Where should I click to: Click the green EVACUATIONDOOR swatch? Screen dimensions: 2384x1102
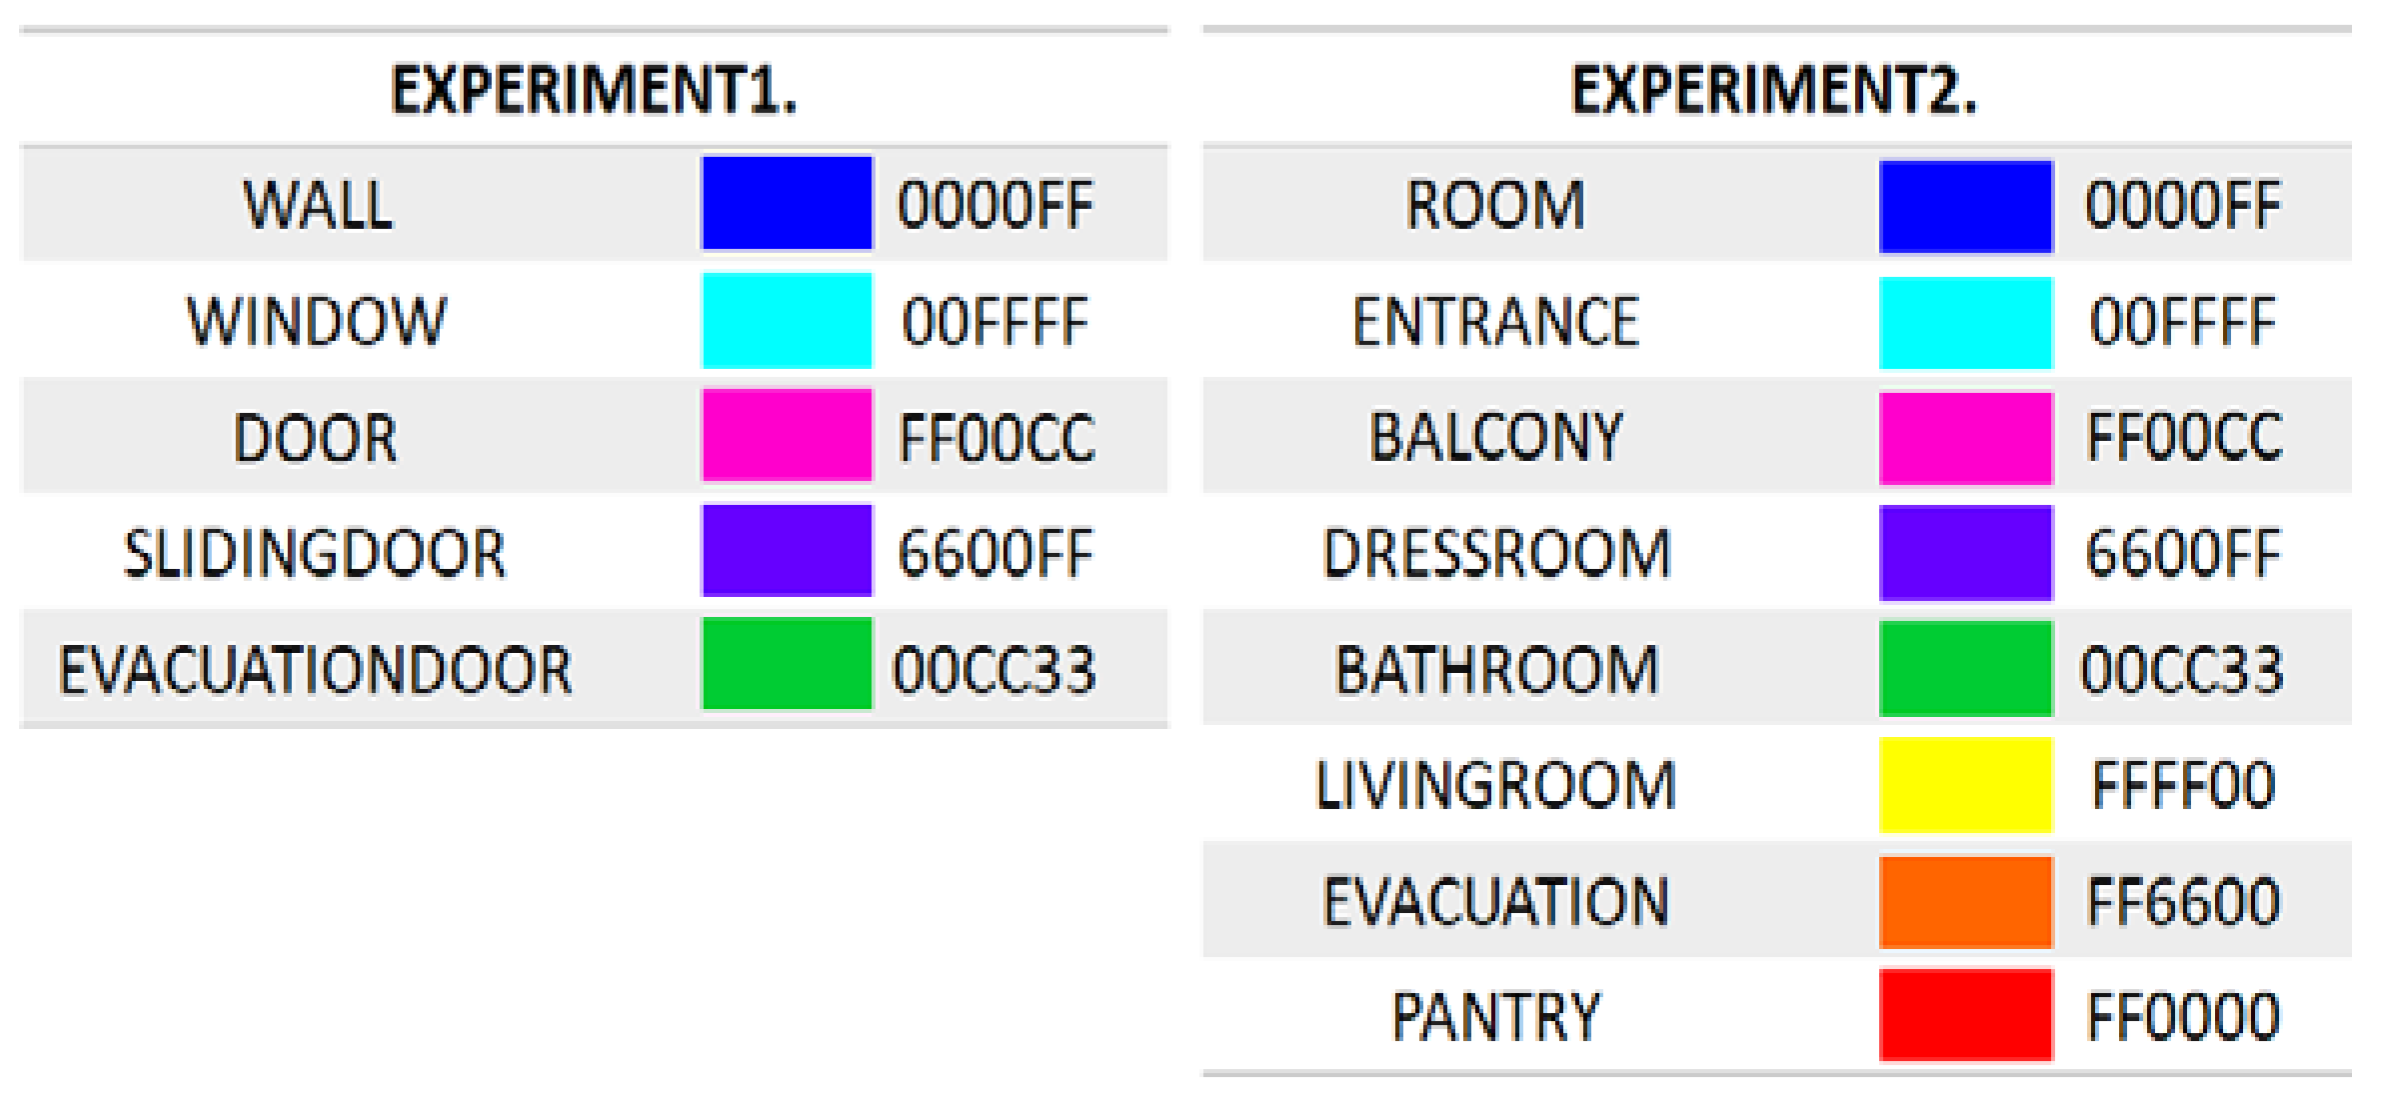click(786, 664)
